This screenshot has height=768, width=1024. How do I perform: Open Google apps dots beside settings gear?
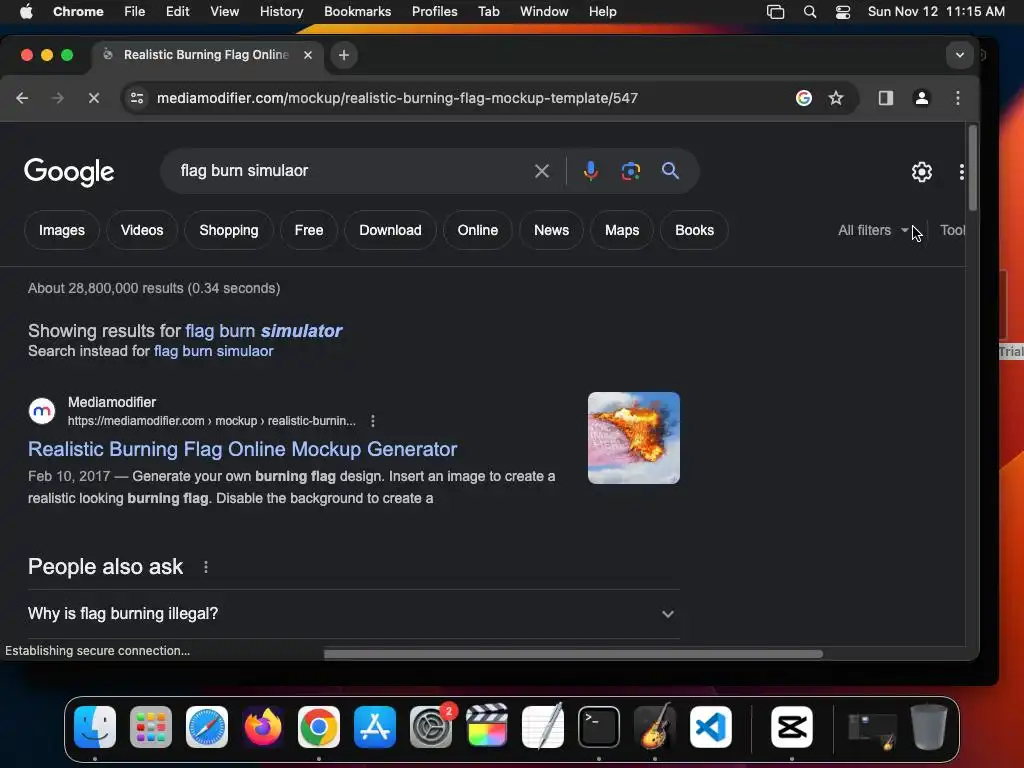961,172
